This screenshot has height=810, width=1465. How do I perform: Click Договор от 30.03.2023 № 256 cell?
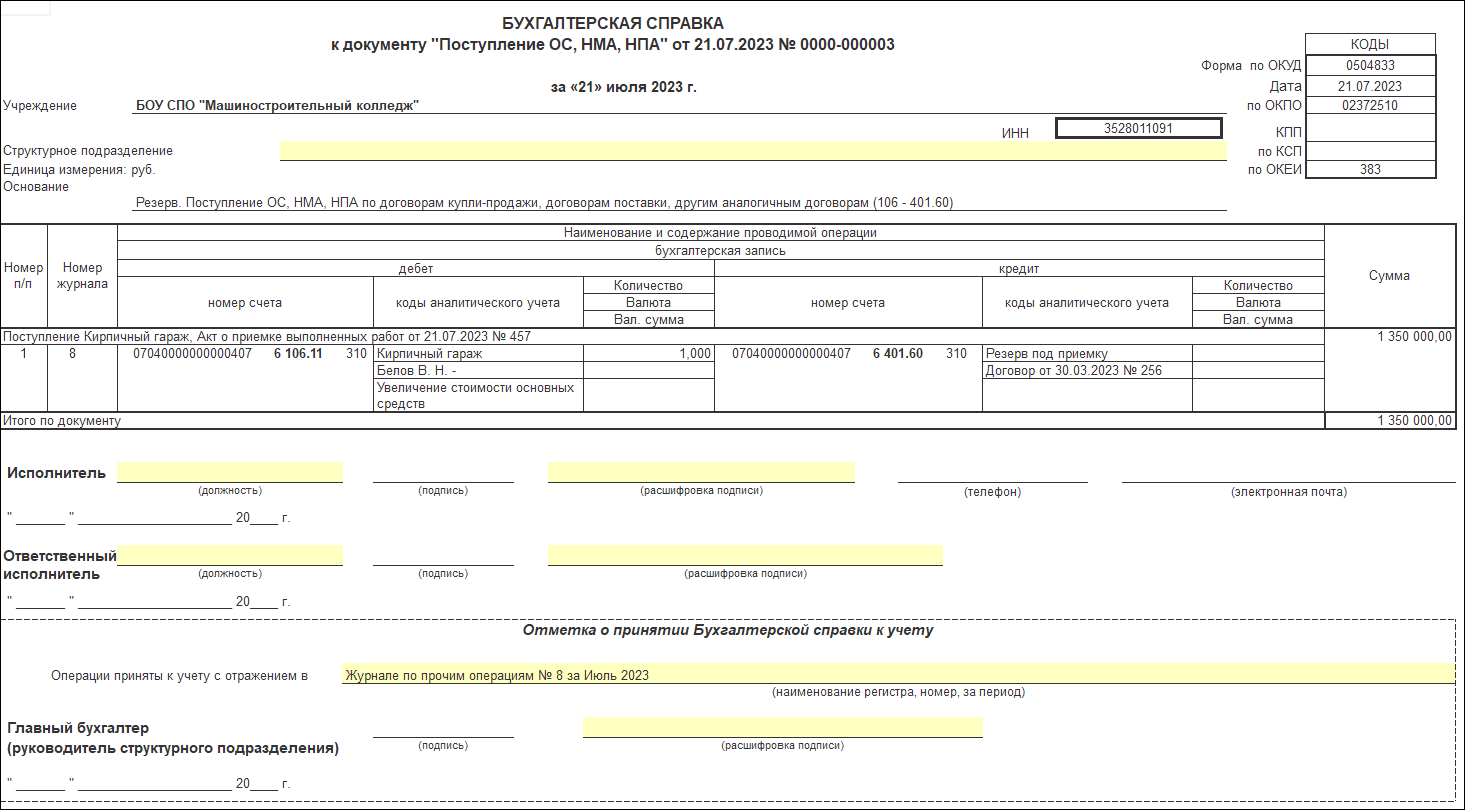coord(1087,371)
